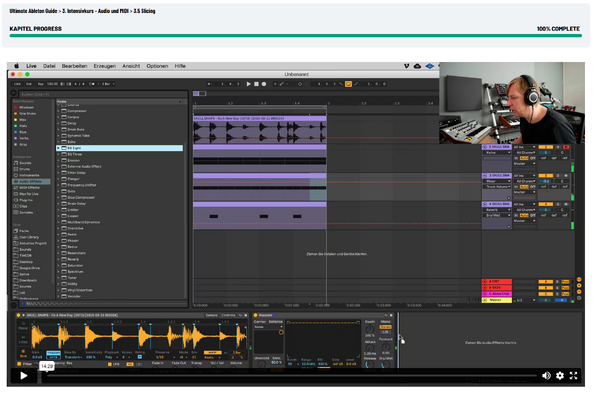
Task: Open the Ansicht menu
Action: (131, 66)
